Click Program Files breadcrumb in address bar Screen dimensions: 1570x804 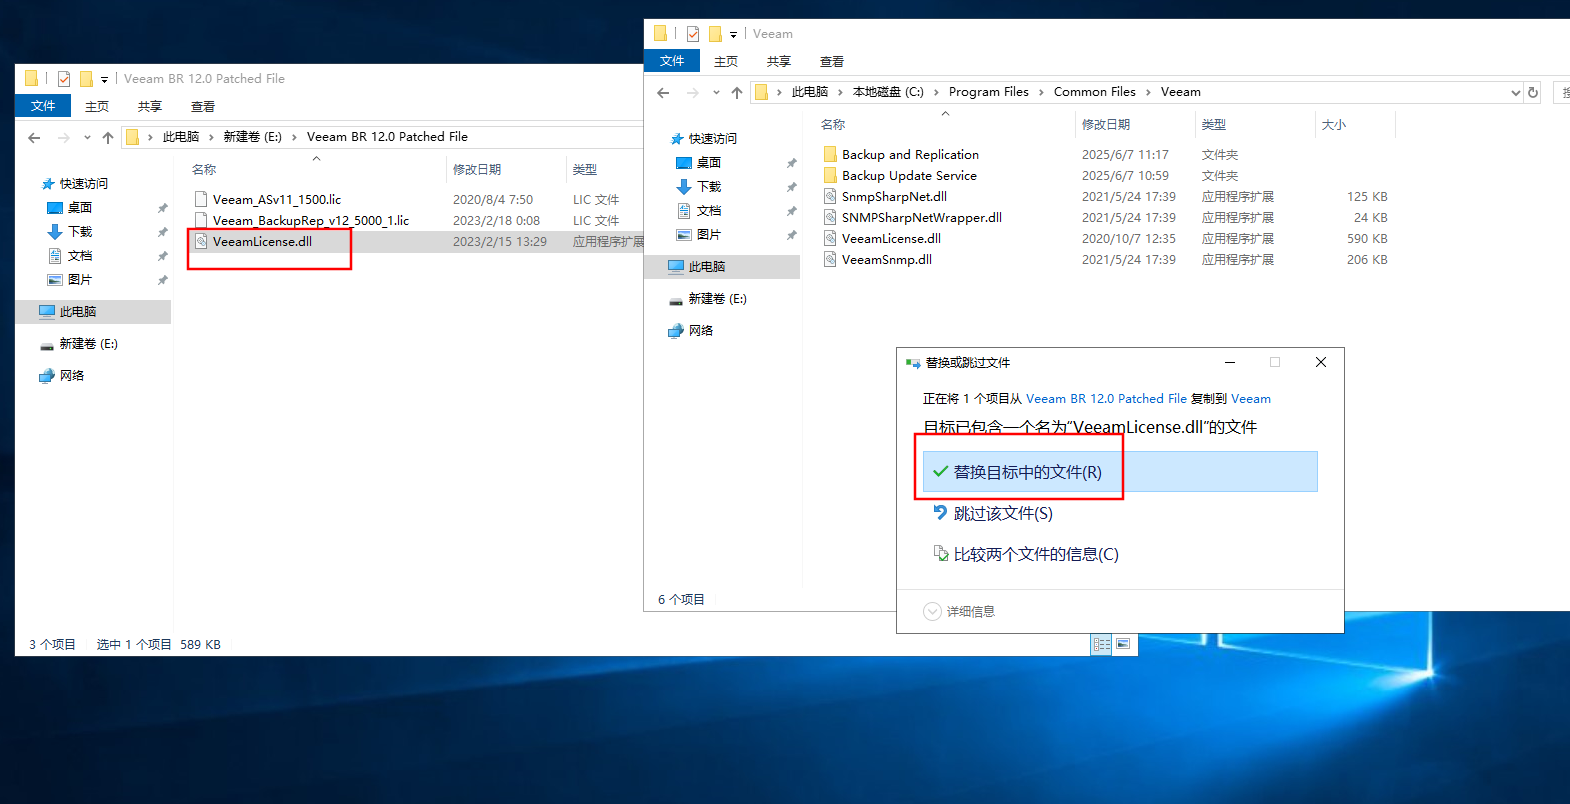988,92
